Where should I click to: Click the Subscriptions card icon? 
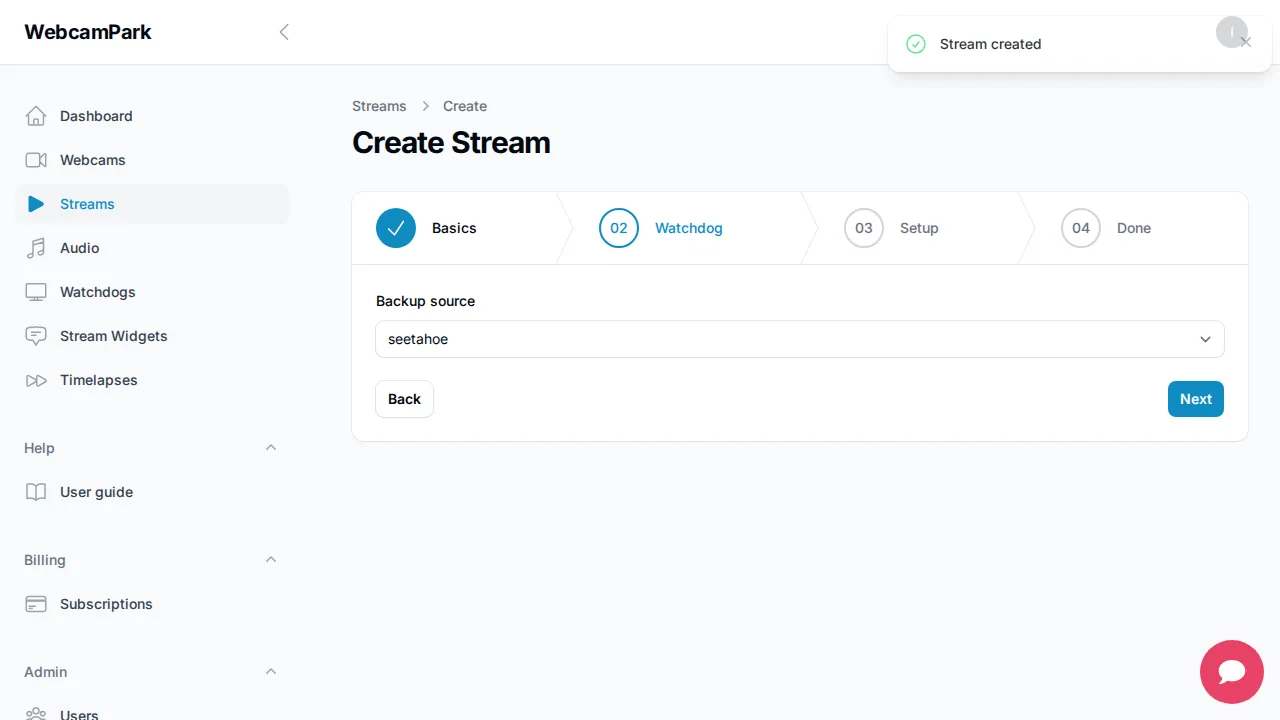tap(36, 604)
